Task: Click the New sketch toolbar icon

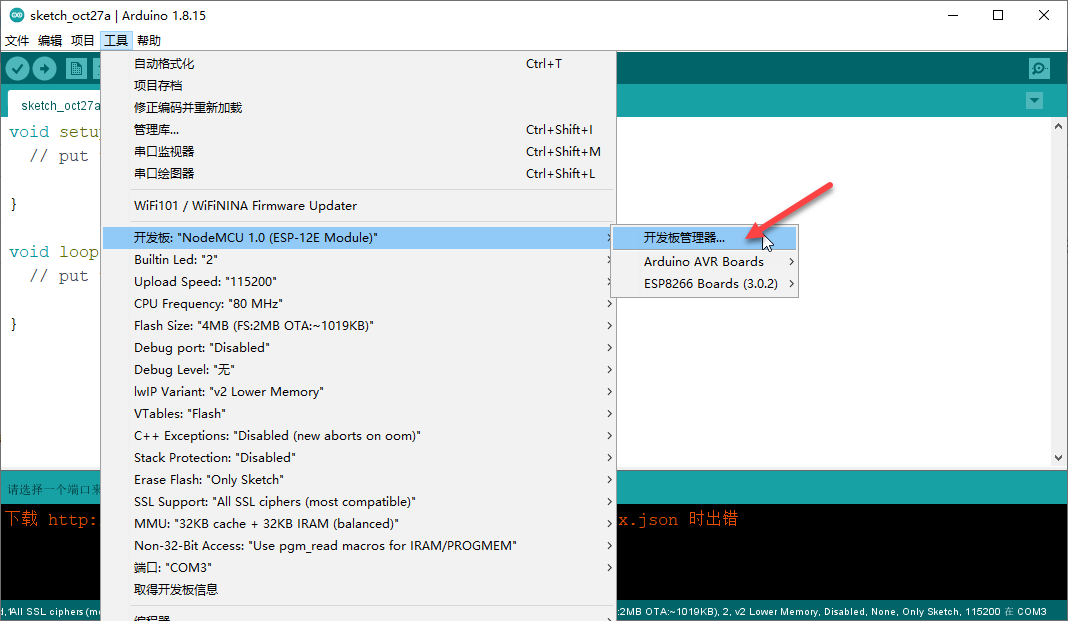Action: point(76,68)
